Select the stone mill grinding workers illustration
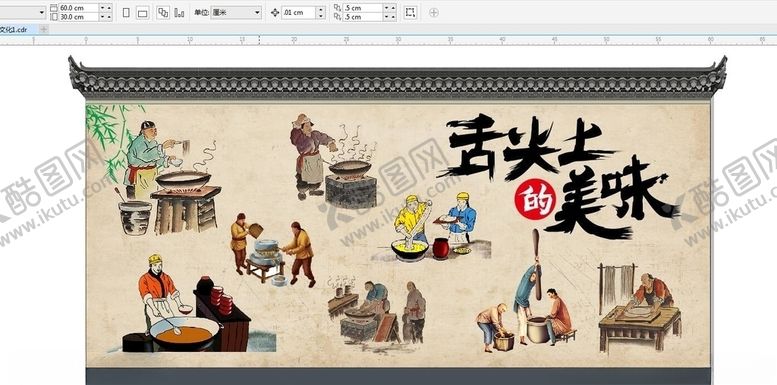This screenshot has width=777, height=385. (x=273, y=250)
